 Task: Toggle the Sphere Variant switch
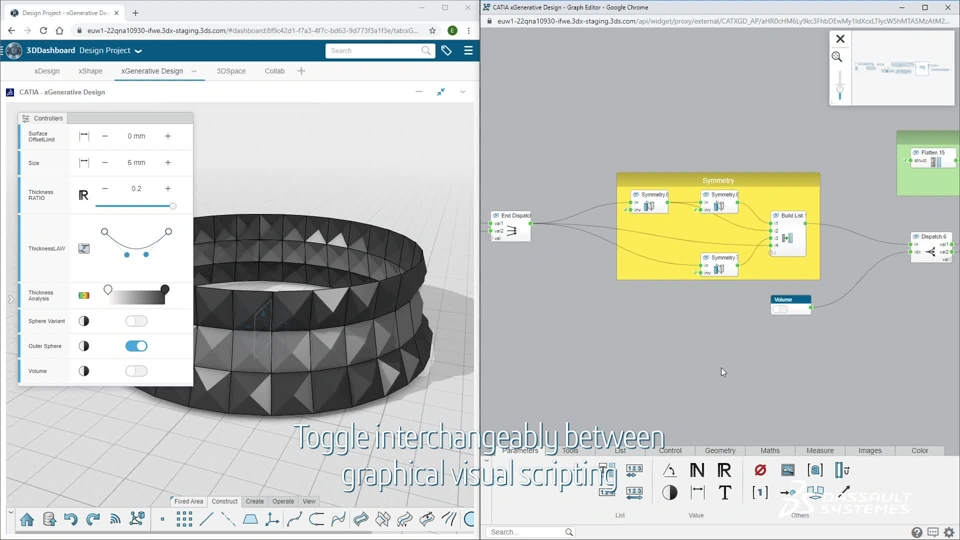pos(136,321)
